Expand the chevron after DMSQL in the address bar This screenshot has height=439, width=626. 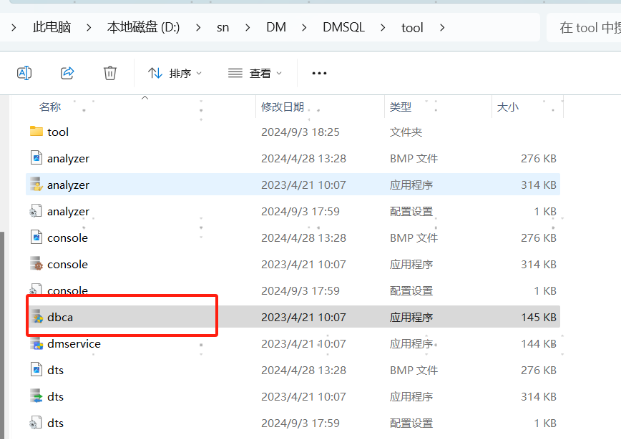coord(383,28)
